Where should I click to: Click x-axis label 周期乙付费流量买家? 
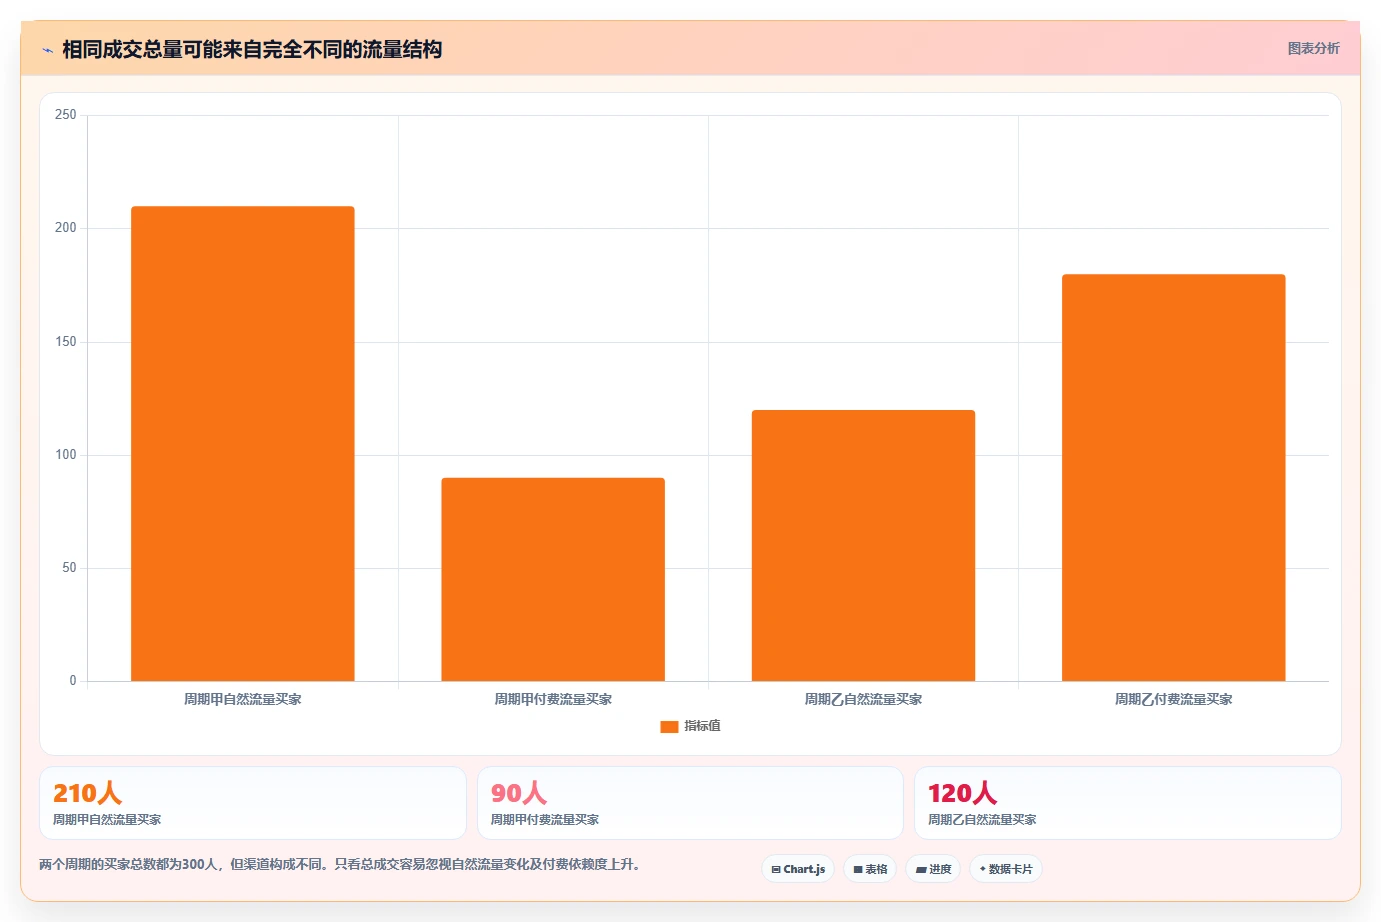[1173, 700]
